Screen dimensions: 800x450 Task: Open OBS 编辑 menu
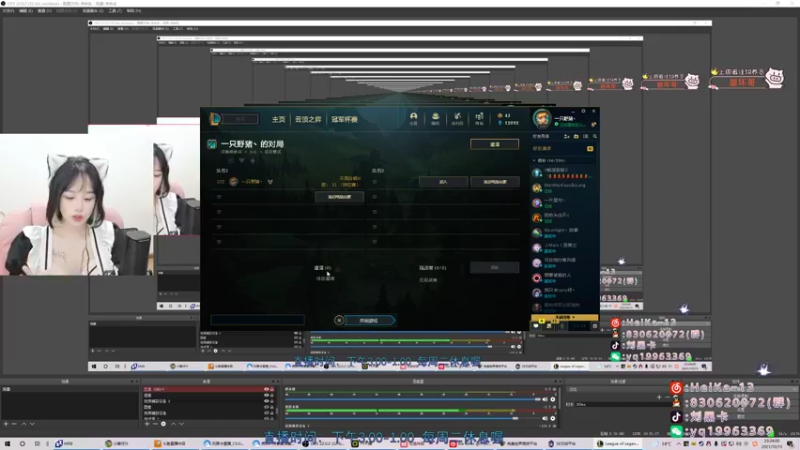[x=26, y=11]
